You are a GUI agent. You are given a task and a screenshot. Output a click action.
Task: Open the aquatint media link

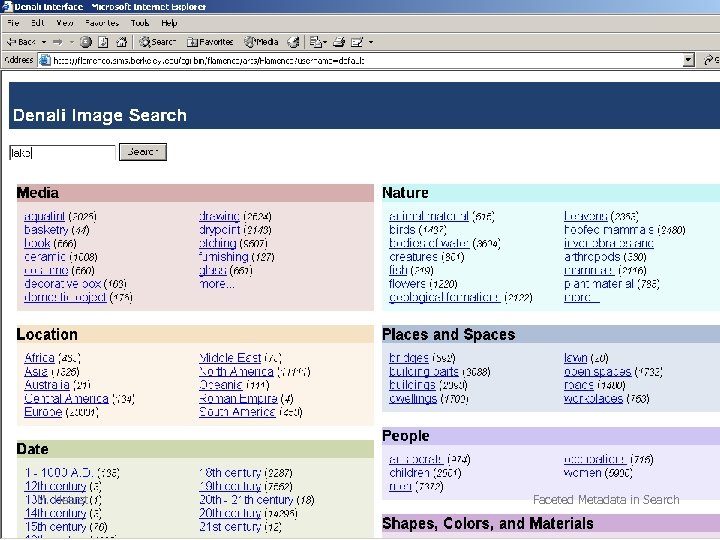pos(44,216)
